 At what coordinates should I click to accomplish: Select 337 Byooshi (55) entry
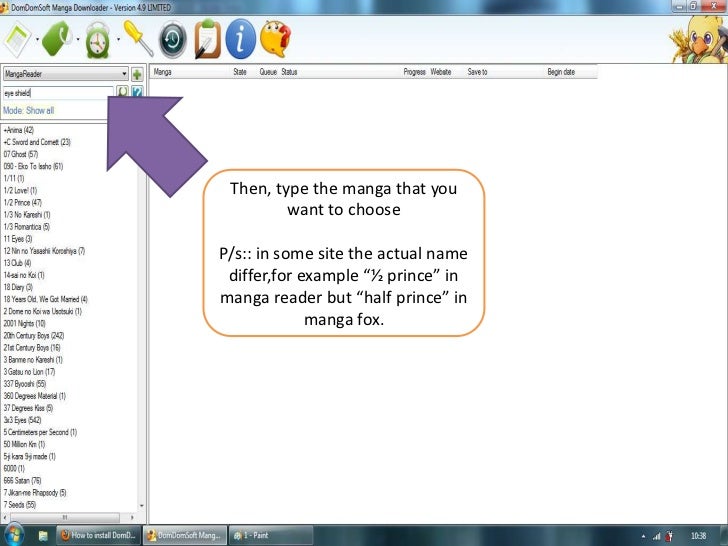(x=25, y=384)
